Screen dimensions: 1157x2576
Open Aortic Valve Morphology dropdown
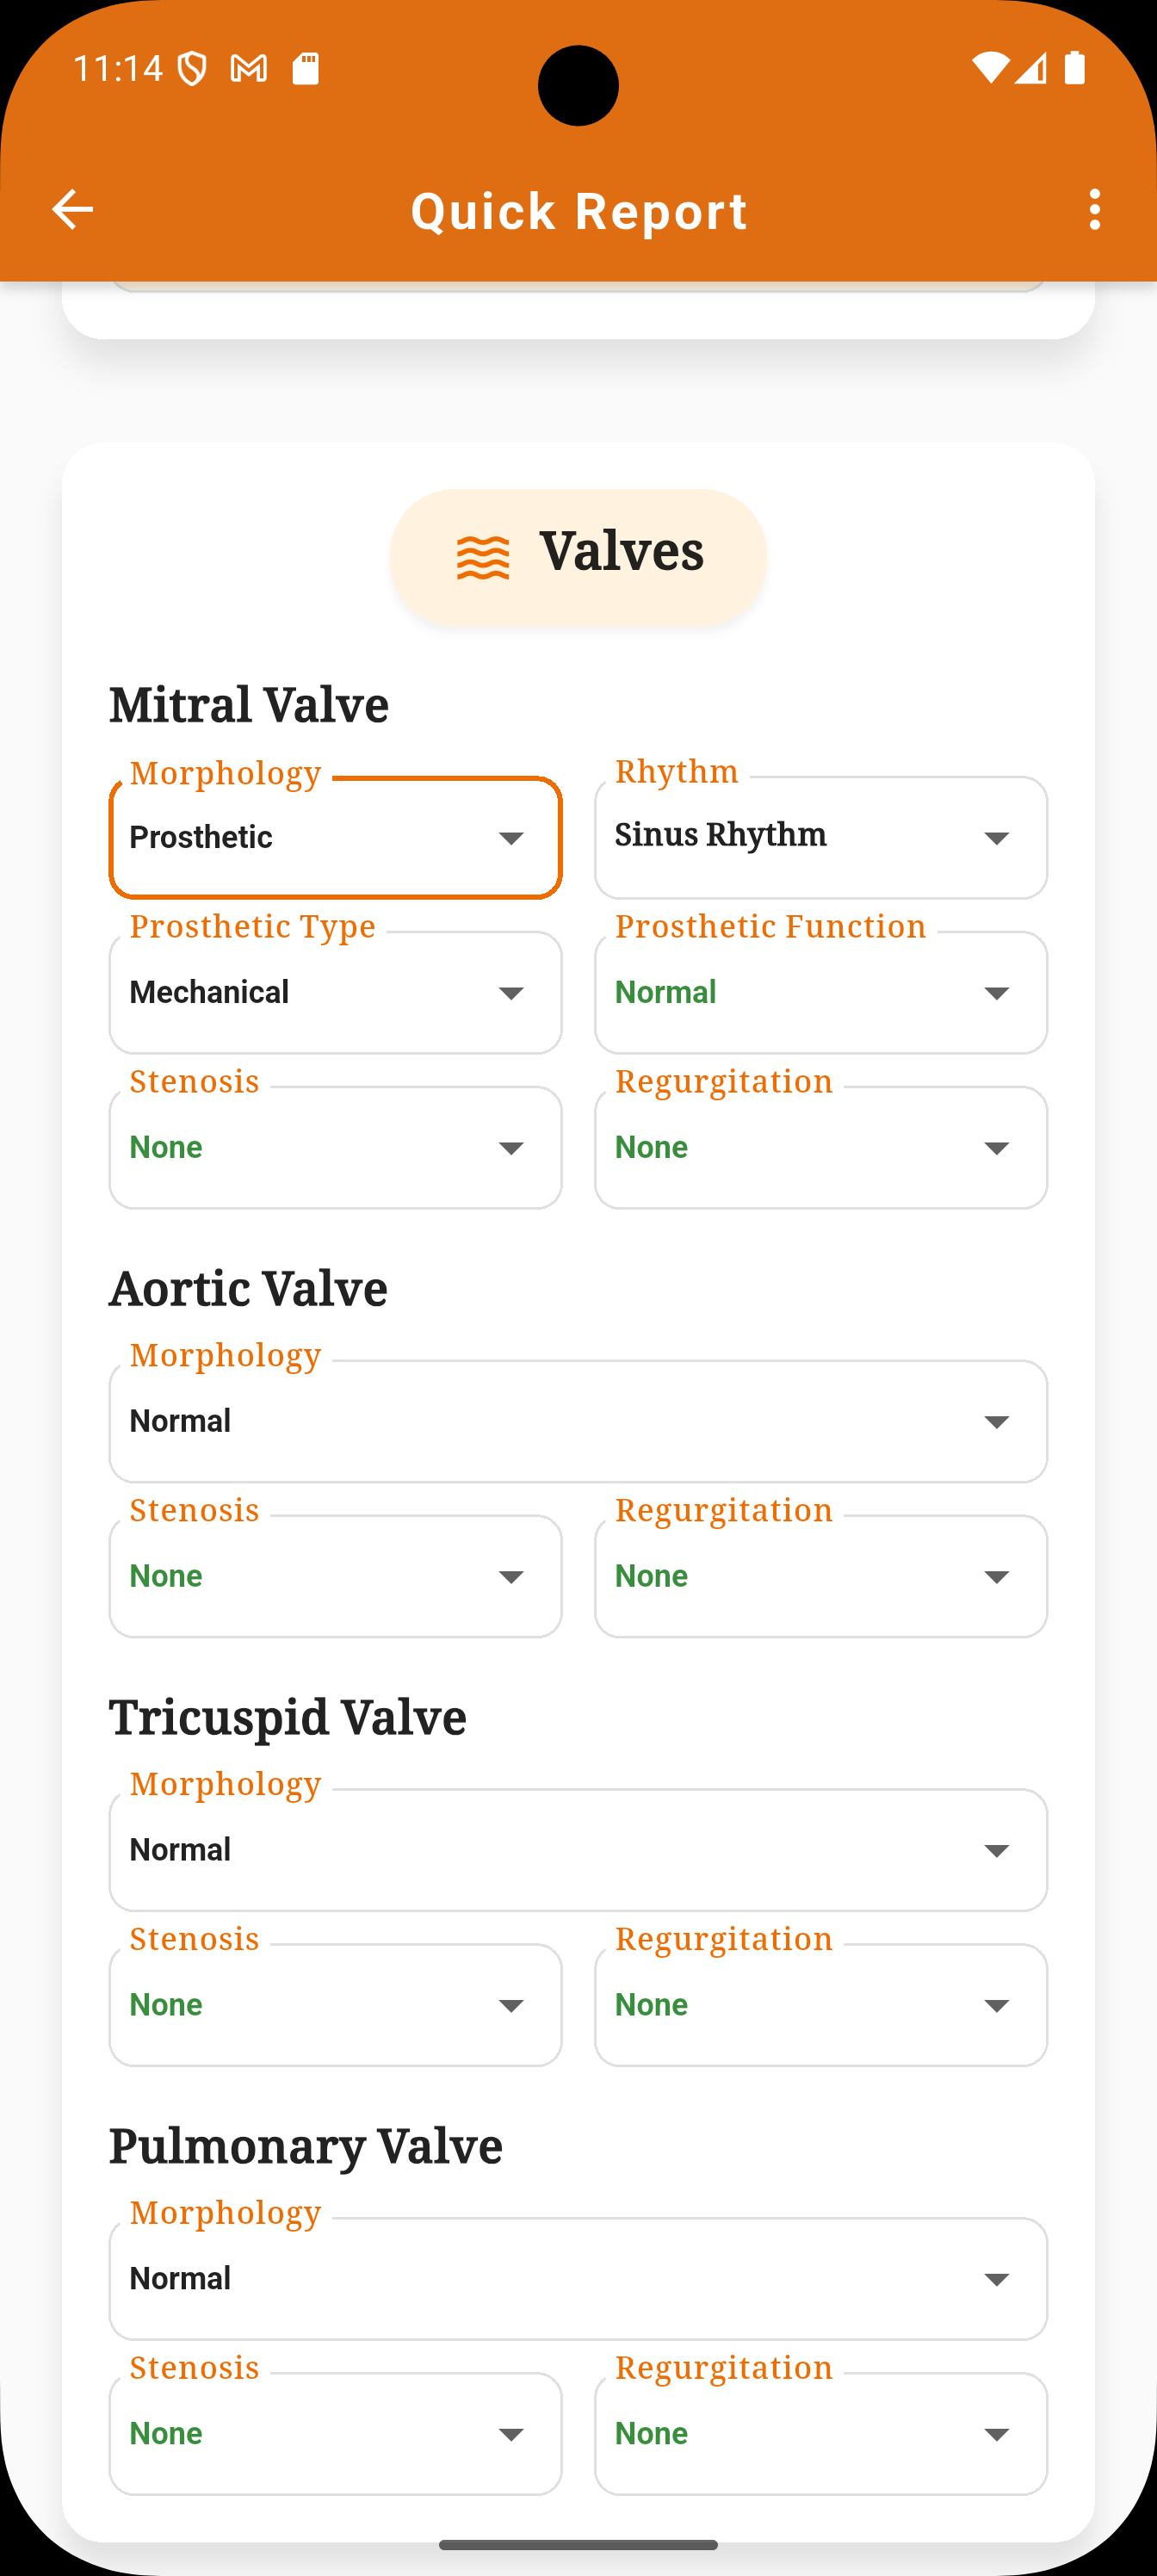point(578,1421)
